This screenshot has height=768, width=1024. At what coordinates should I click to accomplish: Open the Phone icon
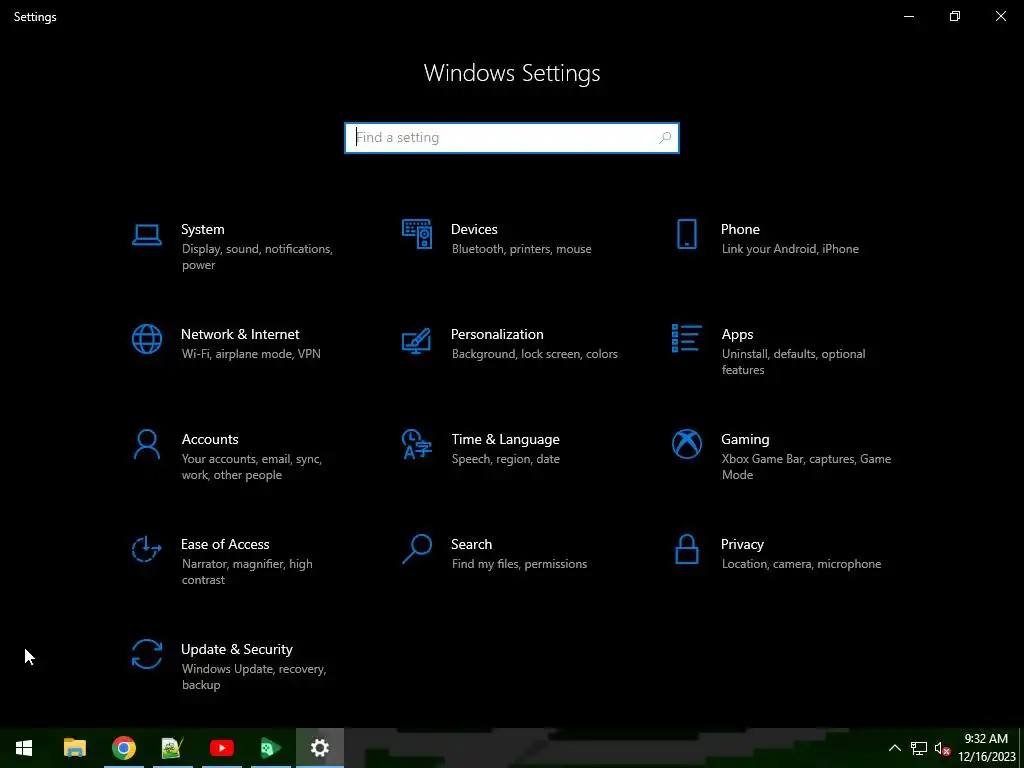(686, 234)
